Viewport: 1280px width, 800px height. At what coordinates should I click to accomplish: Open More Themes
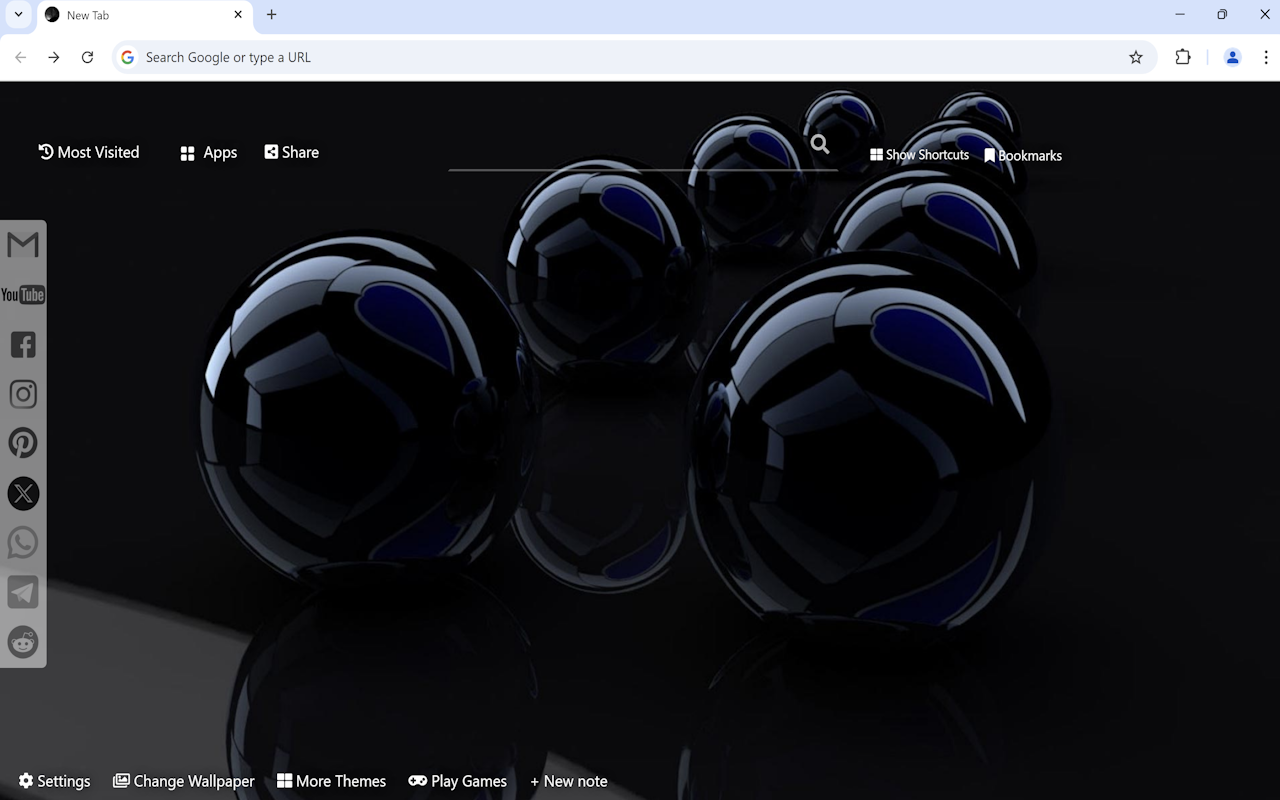pos(331,781)
